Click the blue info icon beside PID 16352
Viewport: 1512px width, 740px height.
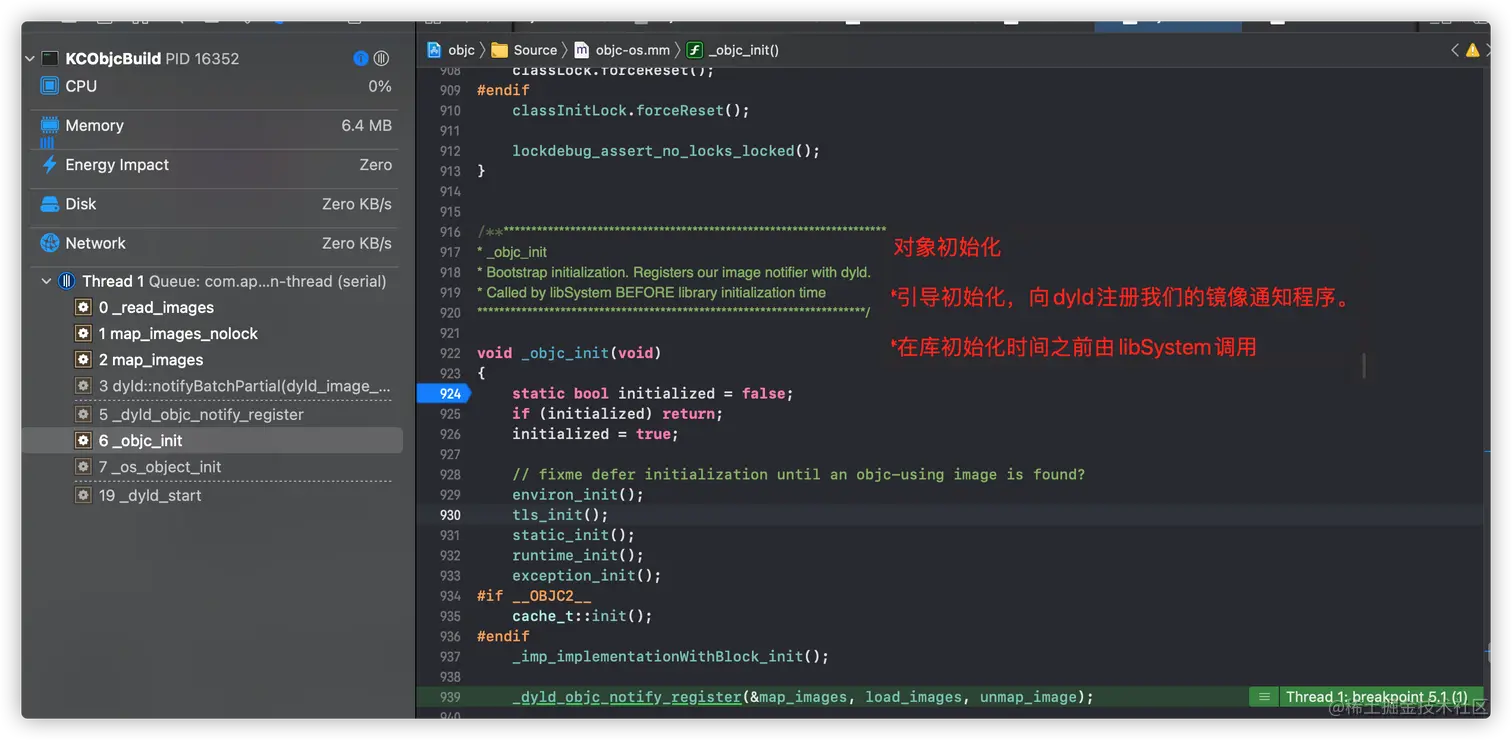coord(361,59)
